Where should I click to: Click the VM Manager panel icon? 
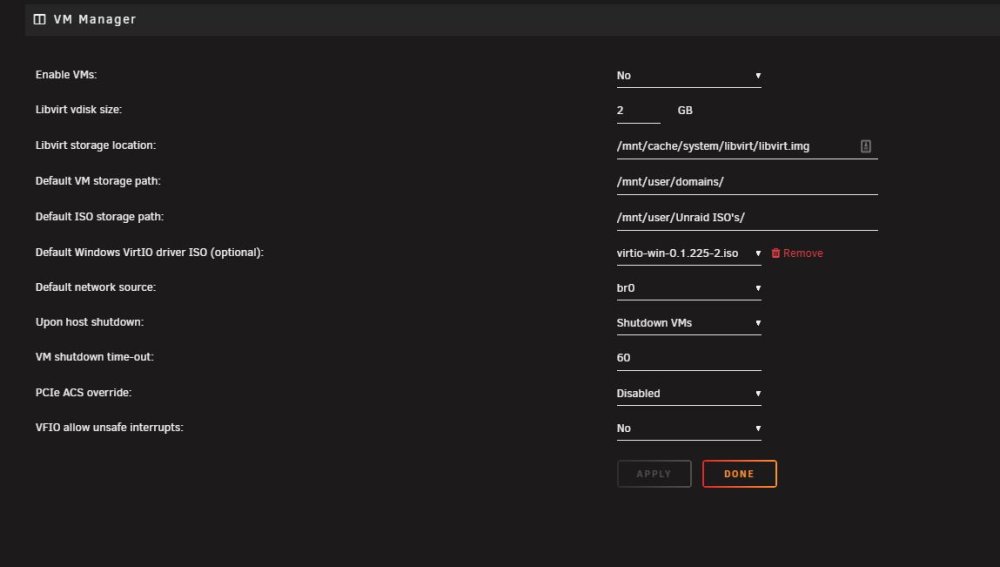(40, 19)
